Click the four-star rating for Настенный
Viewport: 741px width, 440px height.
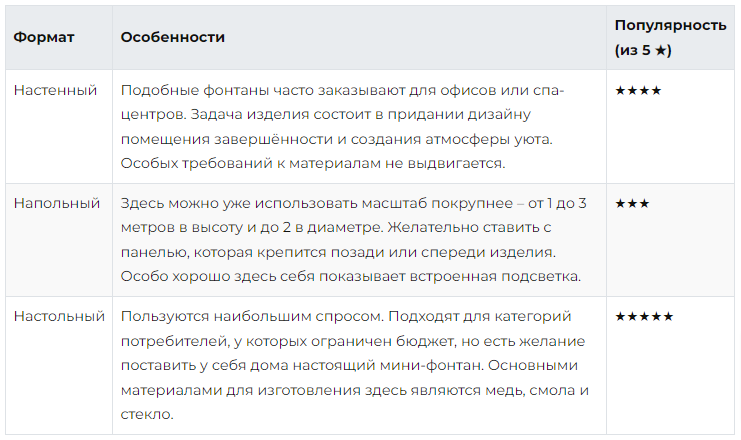pos(638,90)
